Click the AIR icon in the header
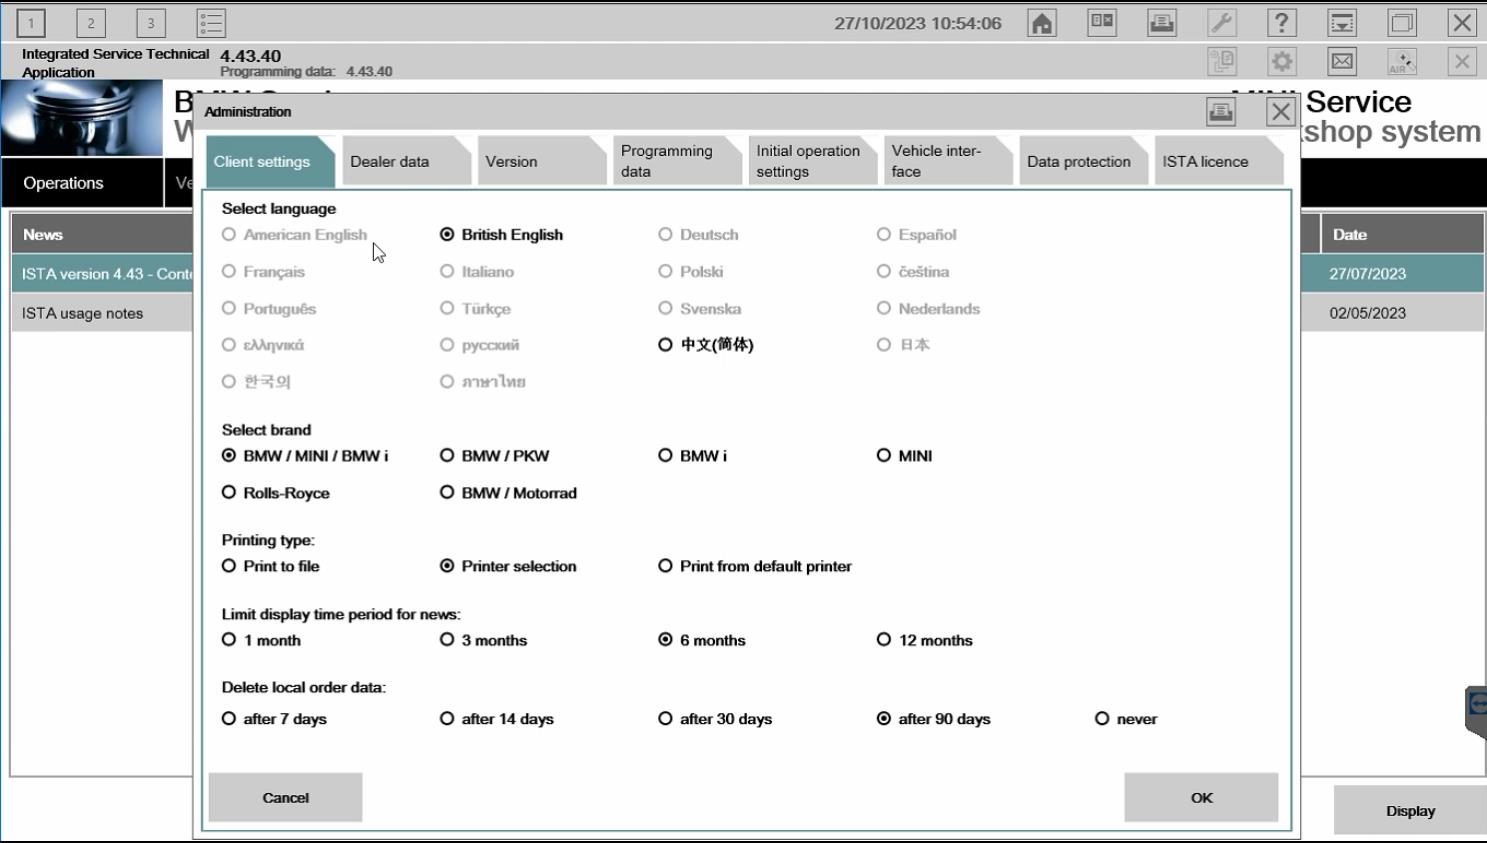Viewport: 1487px width, 843px height. point(1402,62)
